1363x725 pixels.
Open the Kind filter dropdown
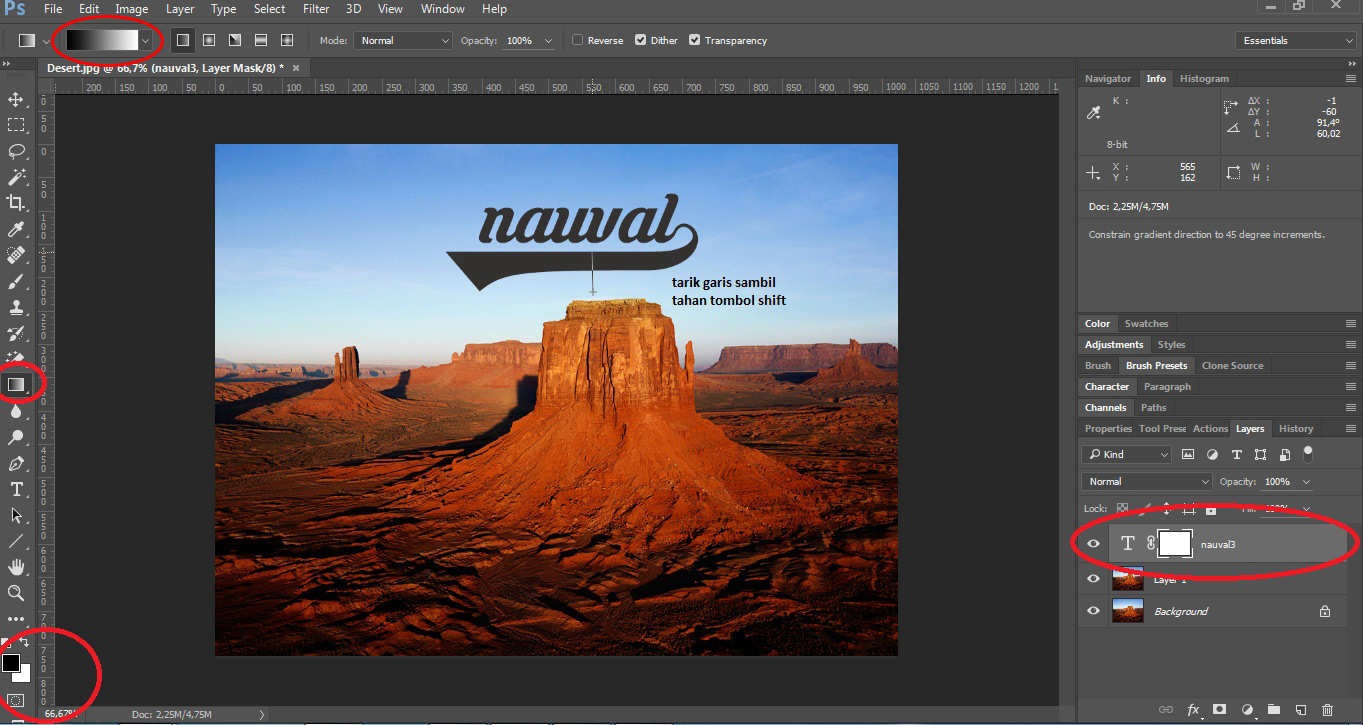pos(1126,454)
